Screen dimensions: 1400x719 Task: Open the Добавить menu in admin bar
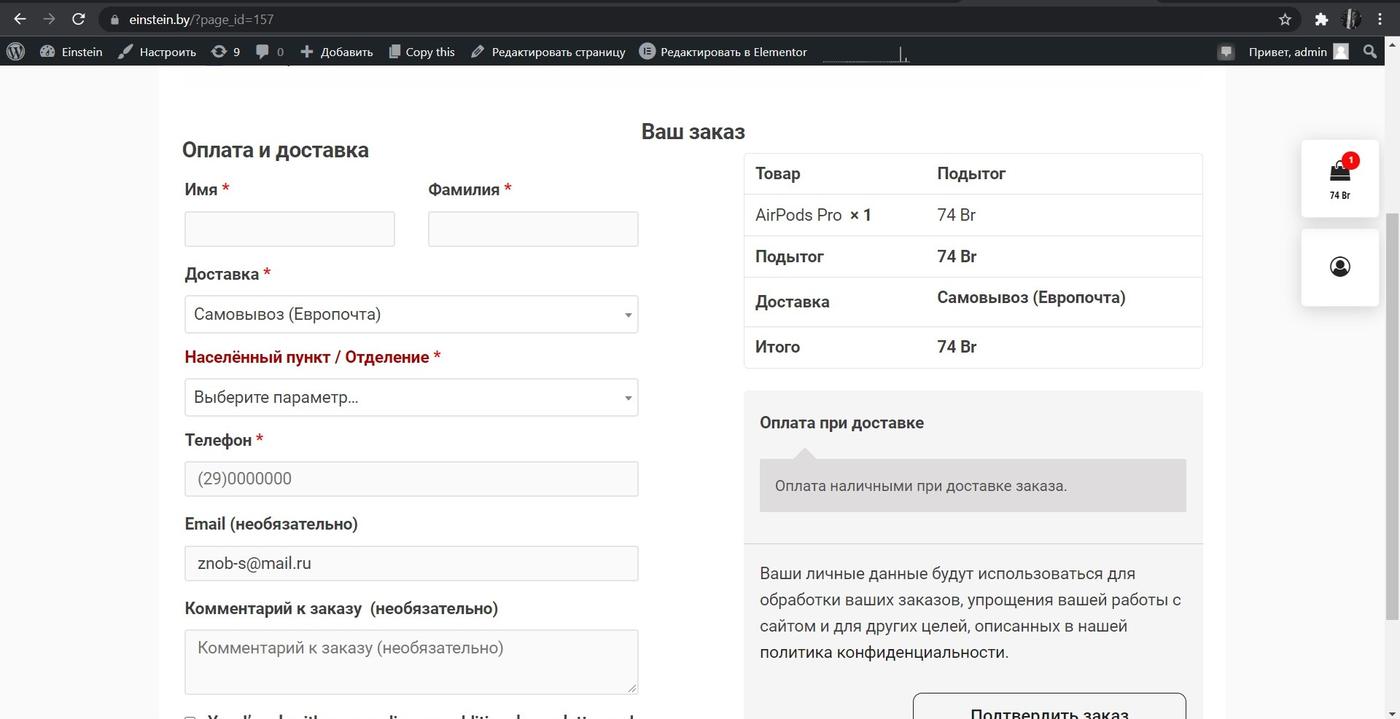(336, 52)
